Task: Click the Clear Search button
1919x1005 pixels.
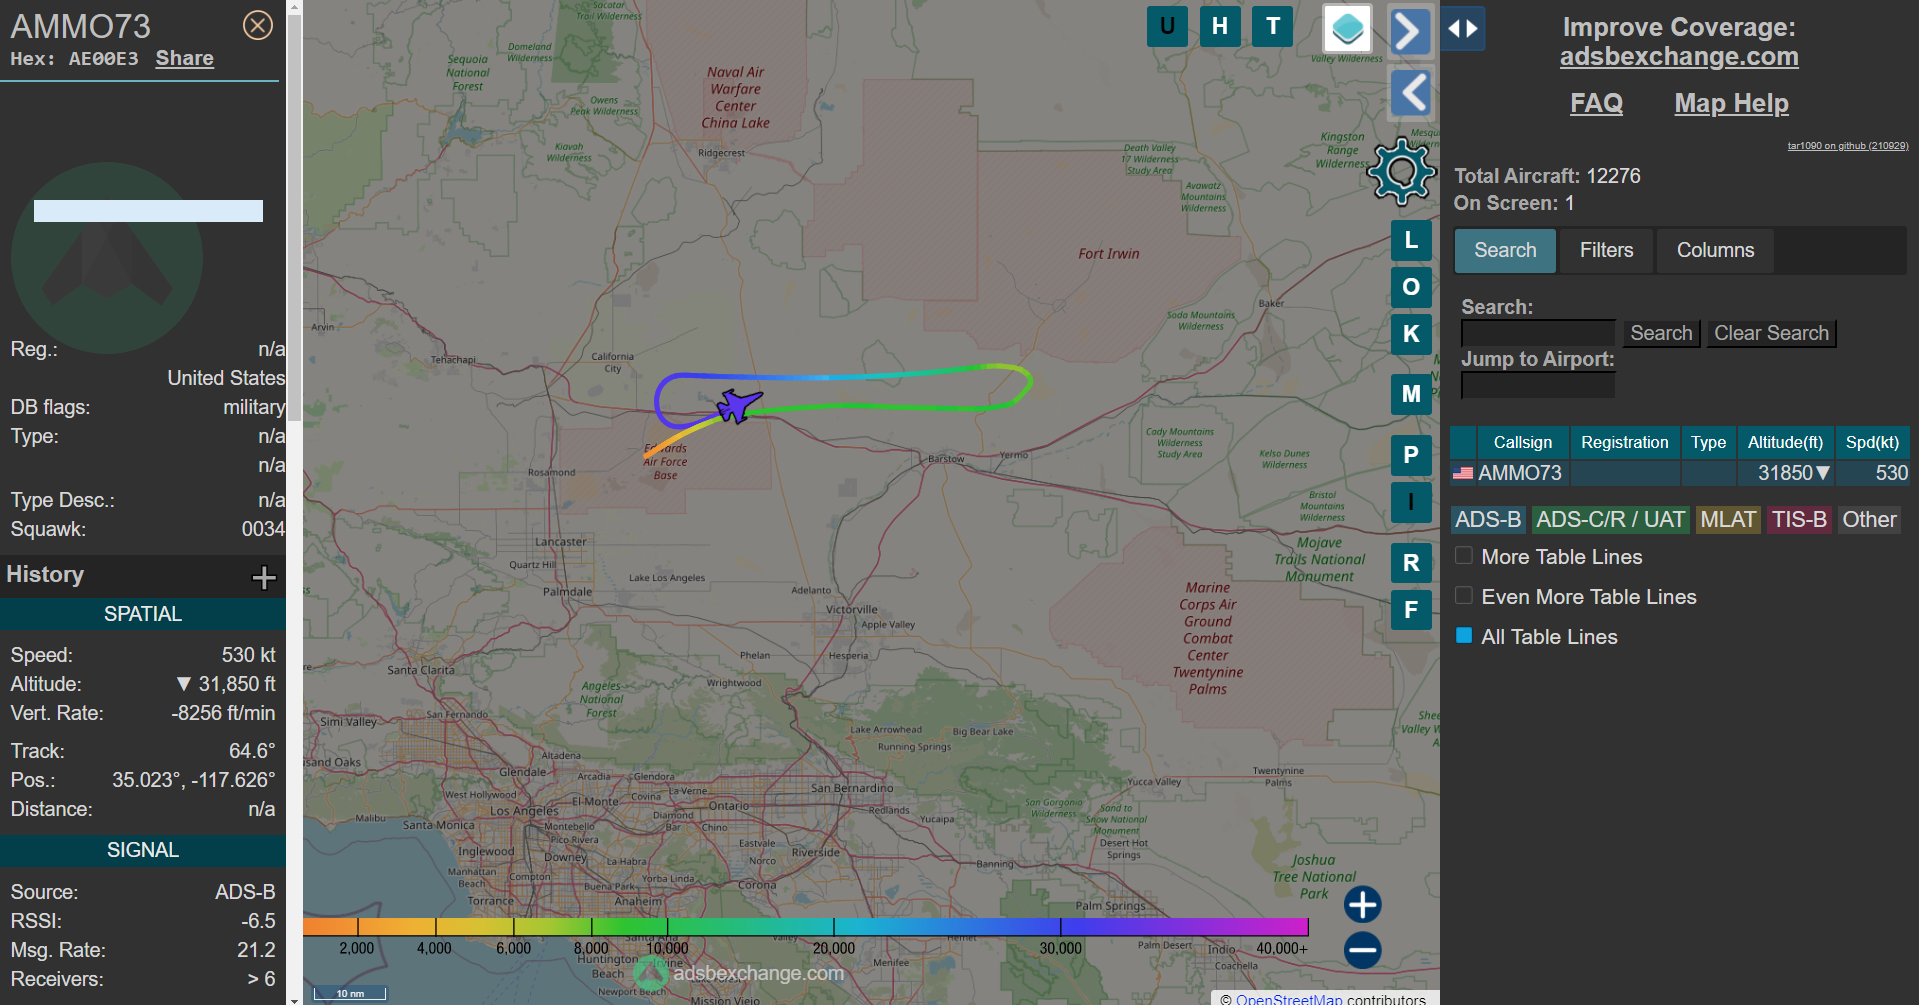Action: tap(1771, 333)
